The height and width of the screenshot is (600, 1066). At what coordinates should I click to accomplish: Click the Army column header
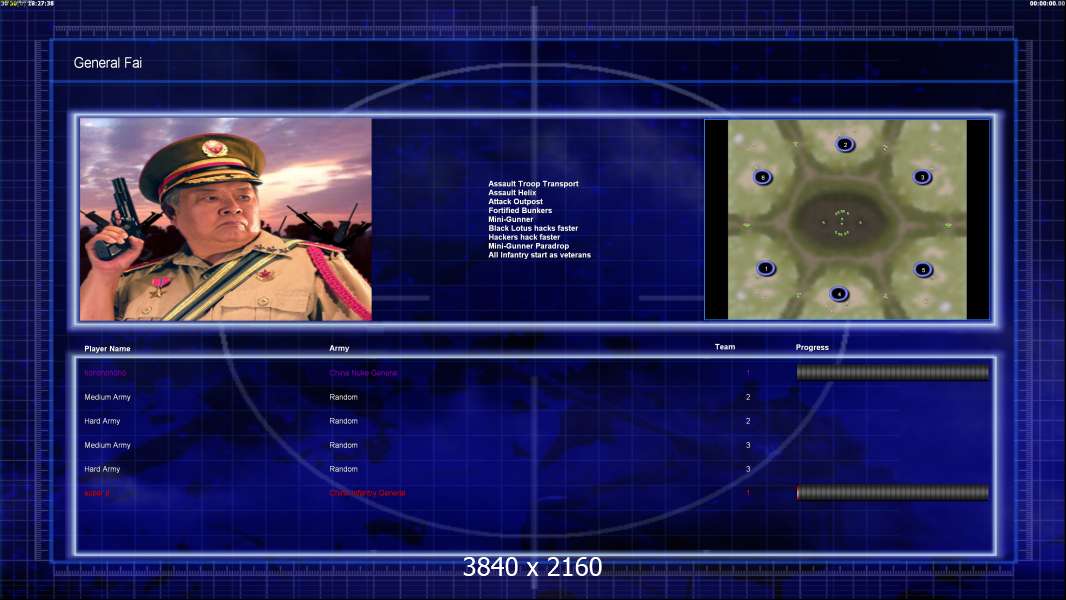pos(339,348)
